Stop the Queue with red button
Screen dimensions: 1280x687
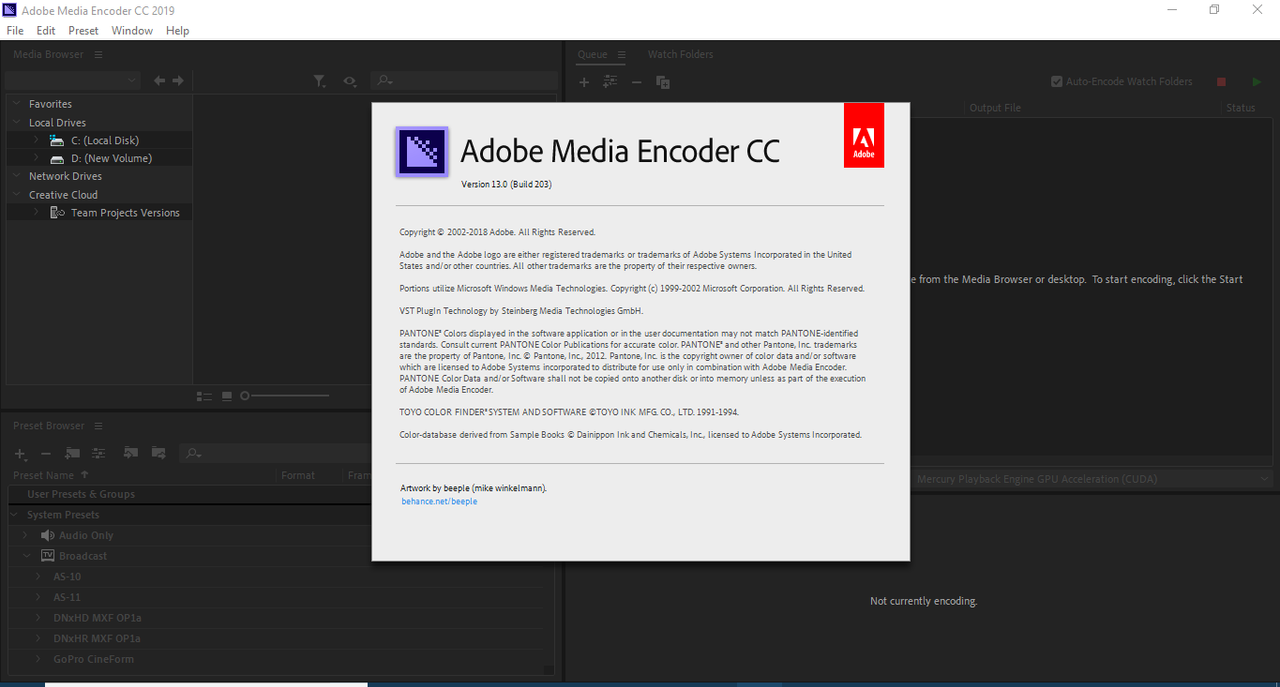(1221, 82)
